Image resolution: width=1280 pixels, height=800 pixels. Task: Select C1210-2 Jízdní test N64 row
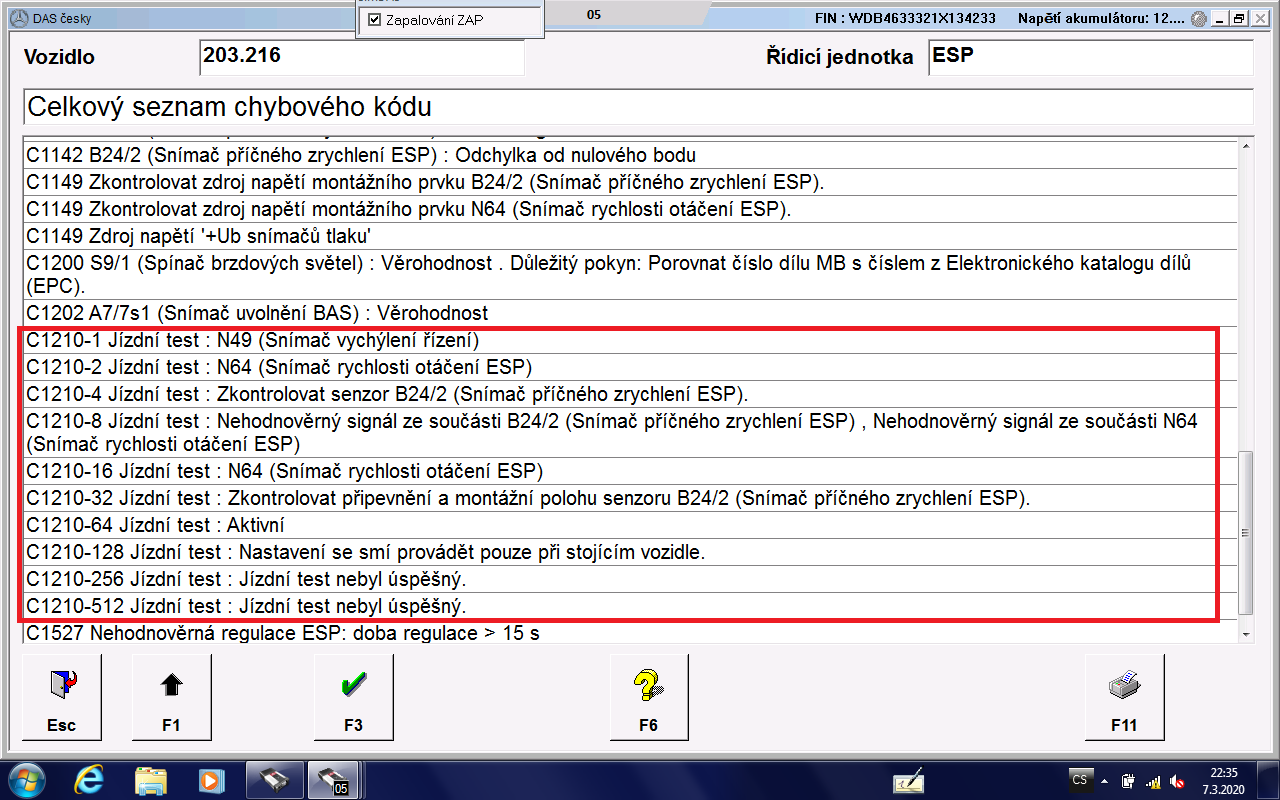[x=629, y=367]
